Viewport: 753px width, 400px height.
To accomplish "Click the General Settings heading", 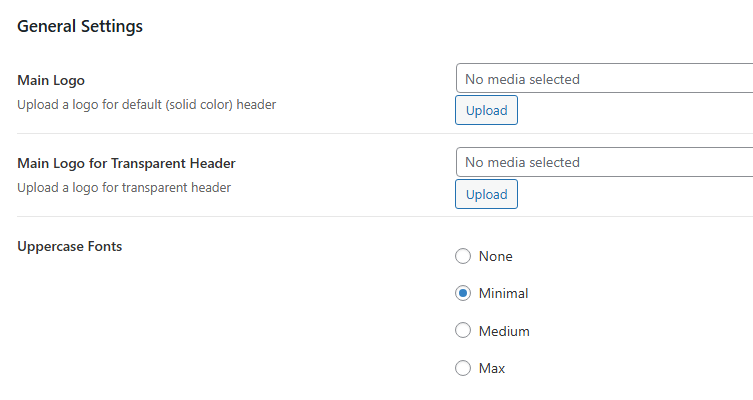I will (80, 27).
